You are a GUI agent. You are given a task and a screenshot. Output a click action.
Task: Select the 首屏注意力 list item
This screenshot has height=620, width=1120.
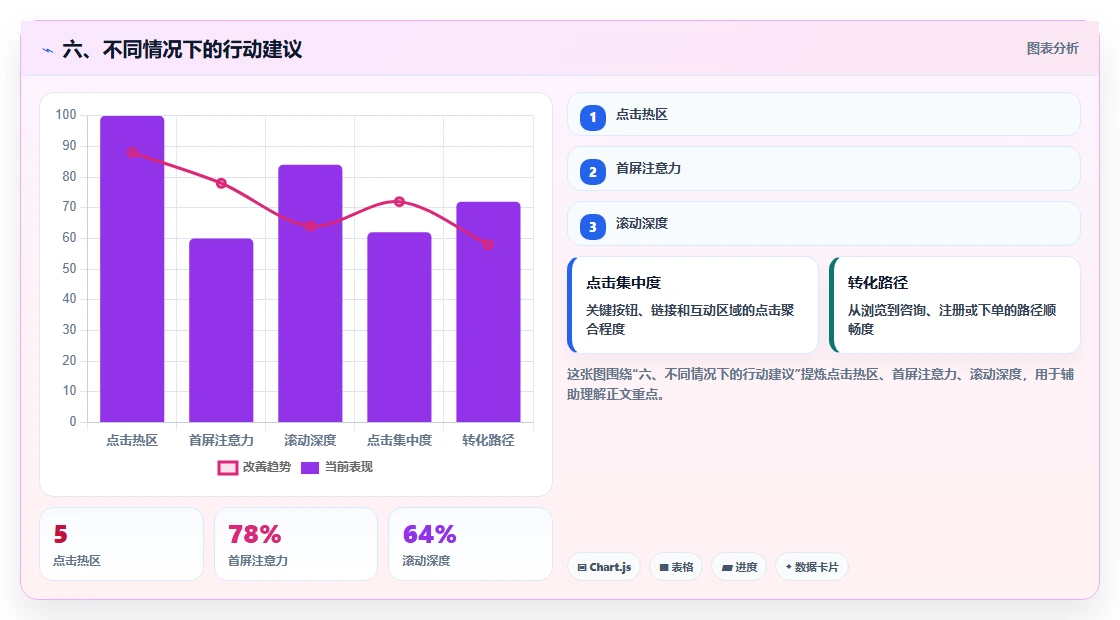point(824,169)
